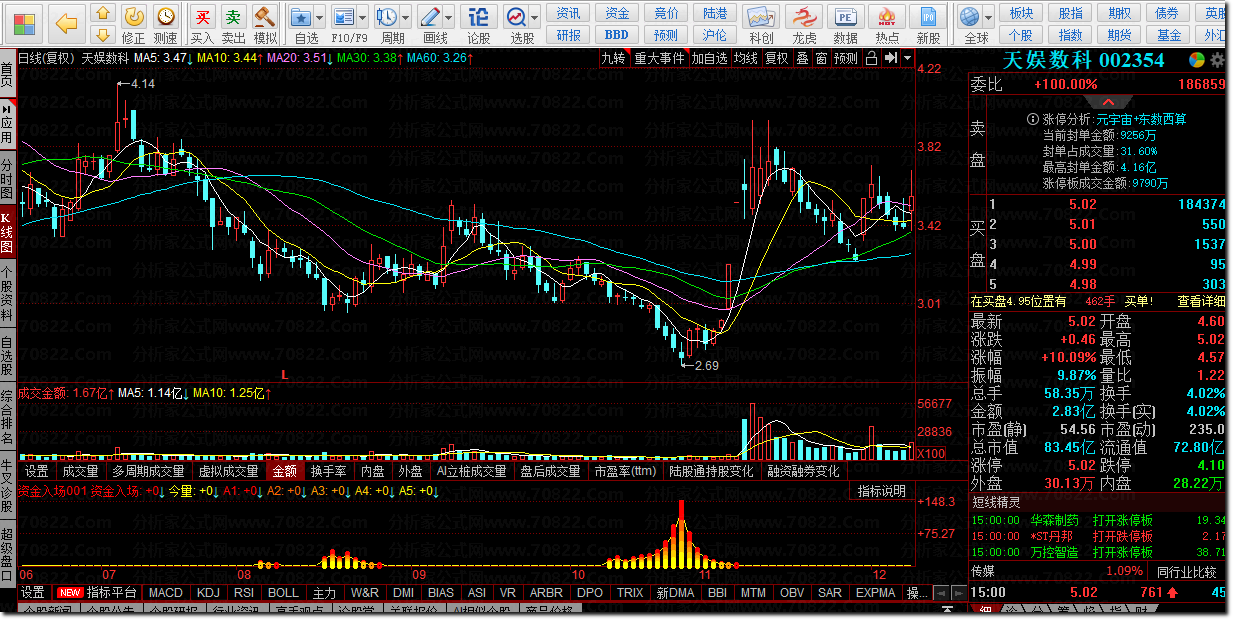Click the down arrow navigation icon

(x=102, y=37)
